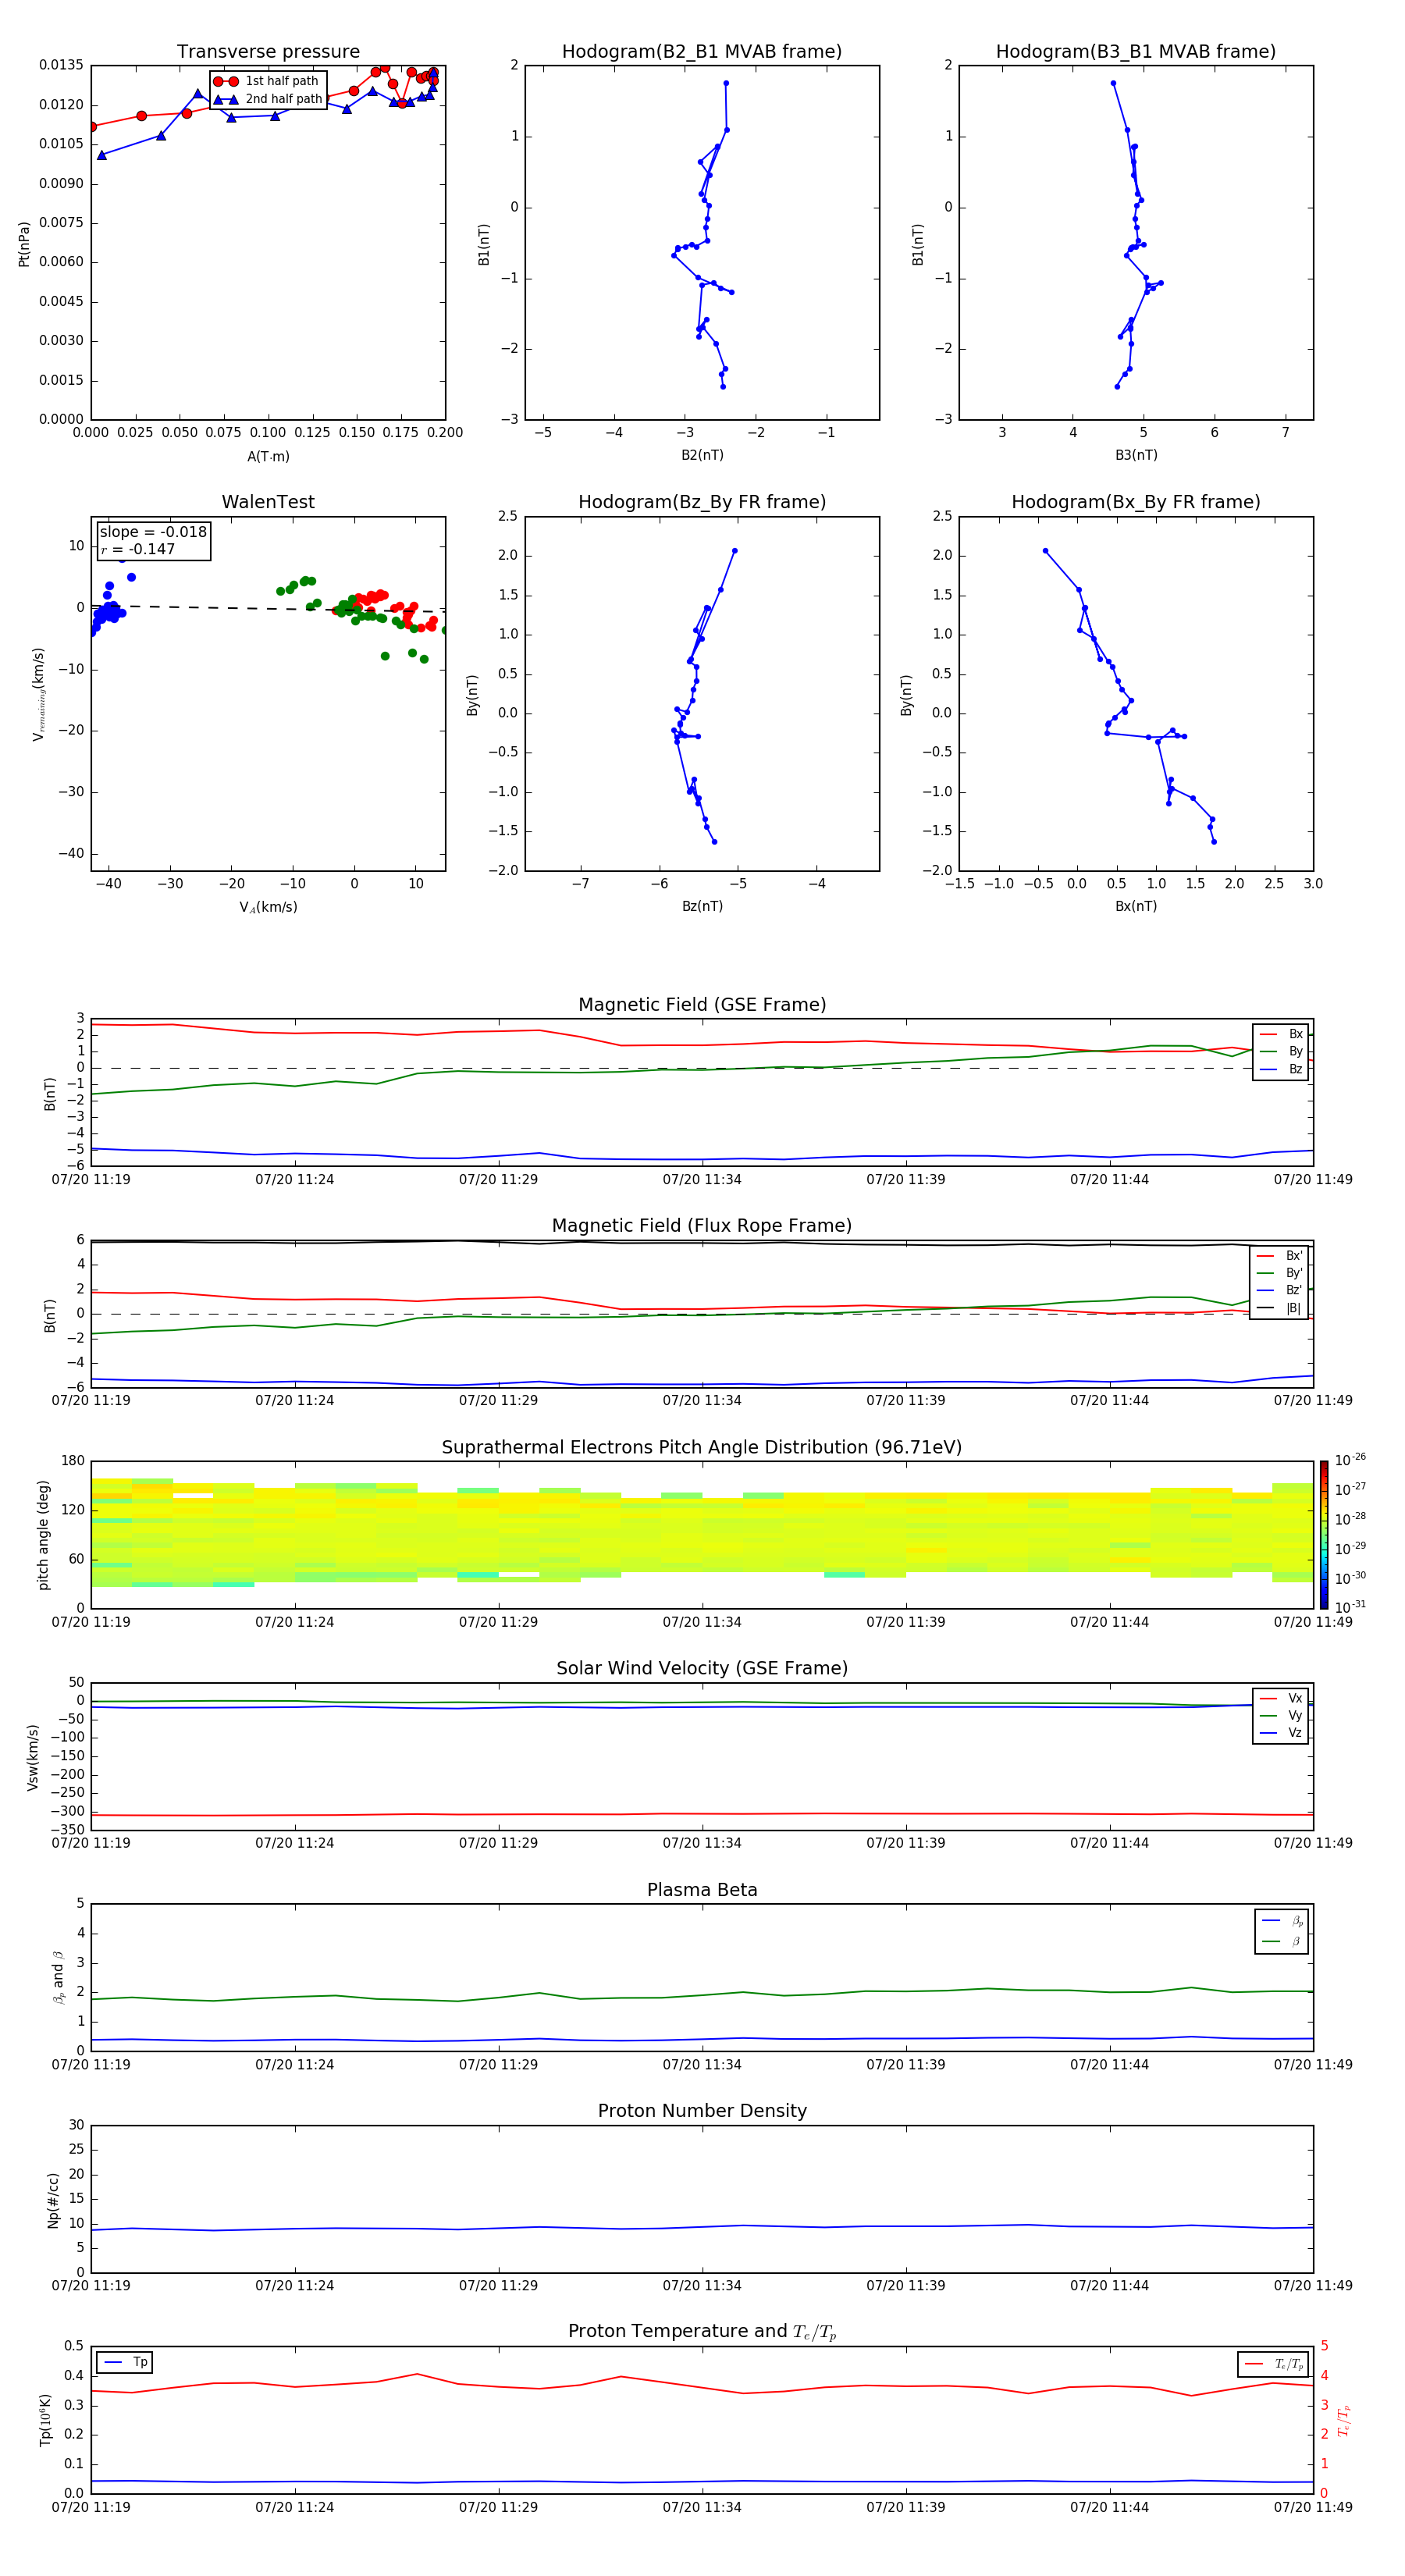The height and width of the screenshot is (2576, 1405).
Task: Click the red Te/Tp legend entry
Action: click(x=1273, y=2364)
